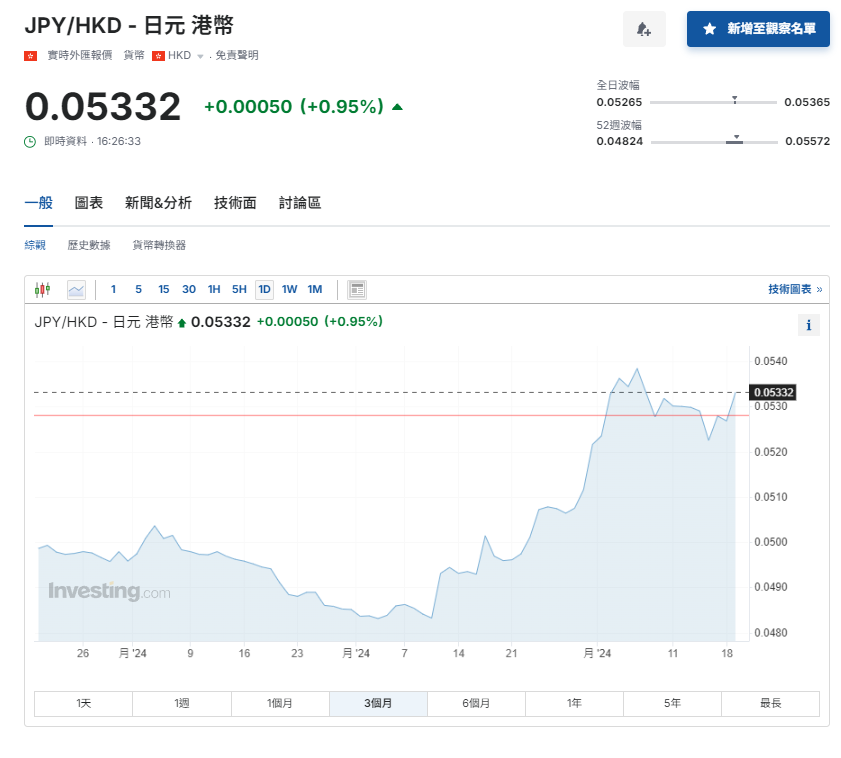Image resolution: width=841 pixels, height=758 pixels.
Task: Click the create alert bell icon
Action: pyautogui.click(x=643, y=29)
